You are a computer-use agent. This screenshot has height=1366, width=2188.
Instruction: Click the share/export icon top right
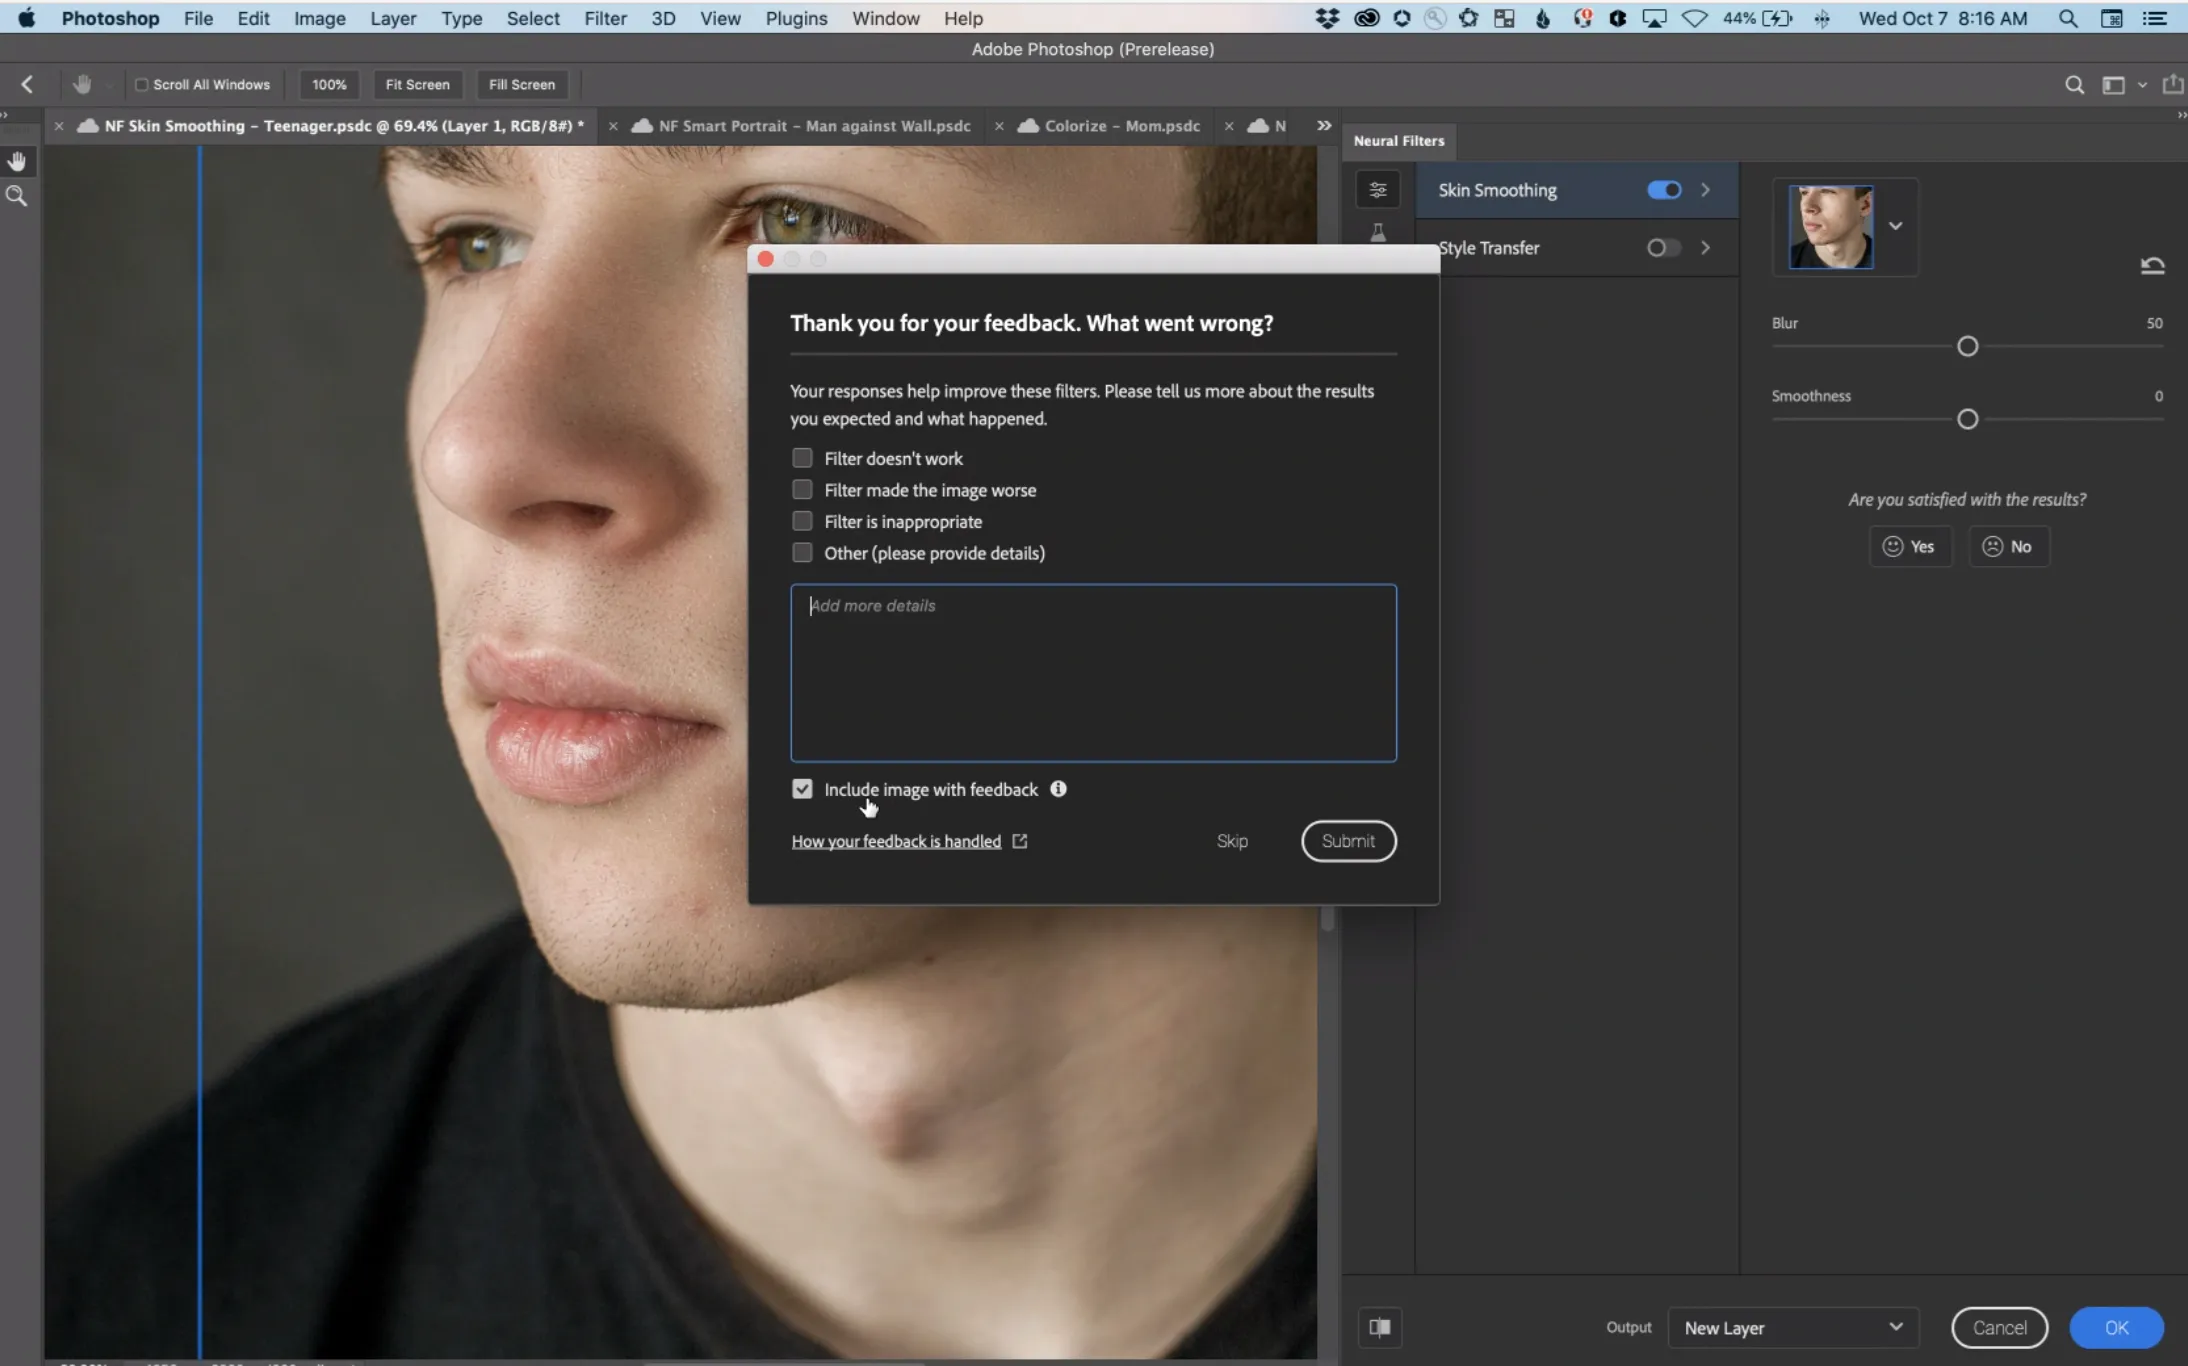[x=2175, y=84]
